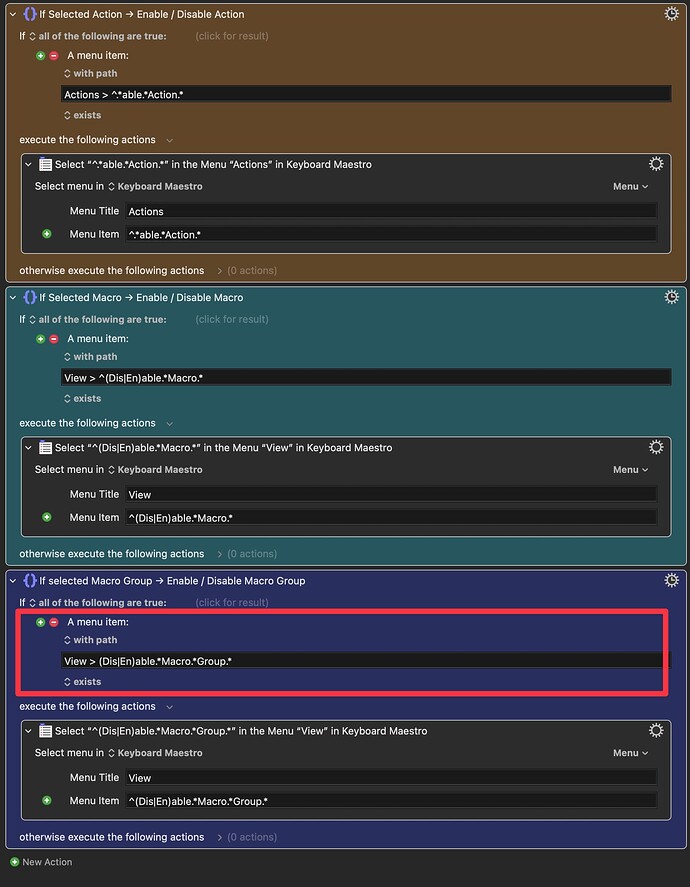Click curly braces icon of If Selected Macro action
Image resolution: width=690 pixels, height=887 pixels.
pos(30,297)
